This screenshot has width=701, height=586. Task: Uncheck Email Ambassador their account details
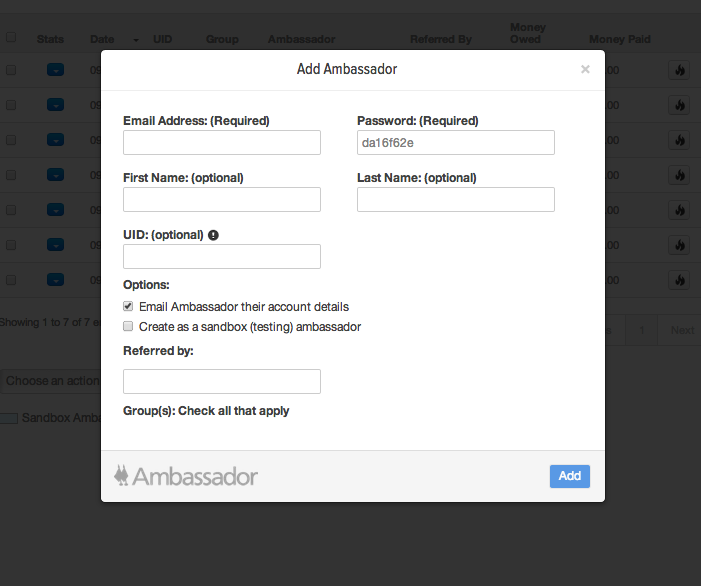128,306
